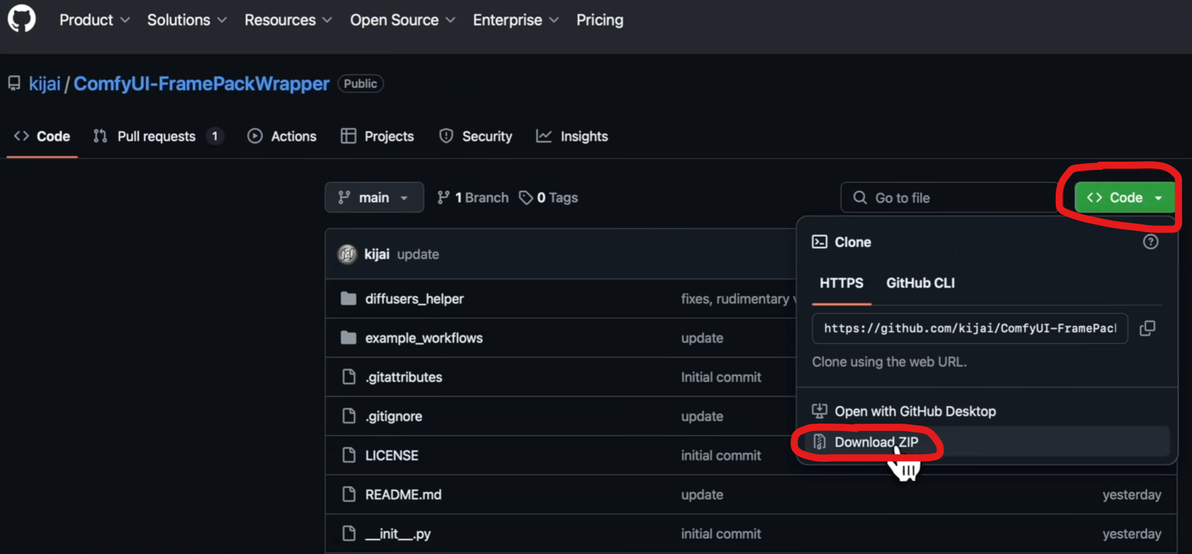Click the GitHub logo icon
Screen dimensions: 1192x554
[x=22, y=18]
